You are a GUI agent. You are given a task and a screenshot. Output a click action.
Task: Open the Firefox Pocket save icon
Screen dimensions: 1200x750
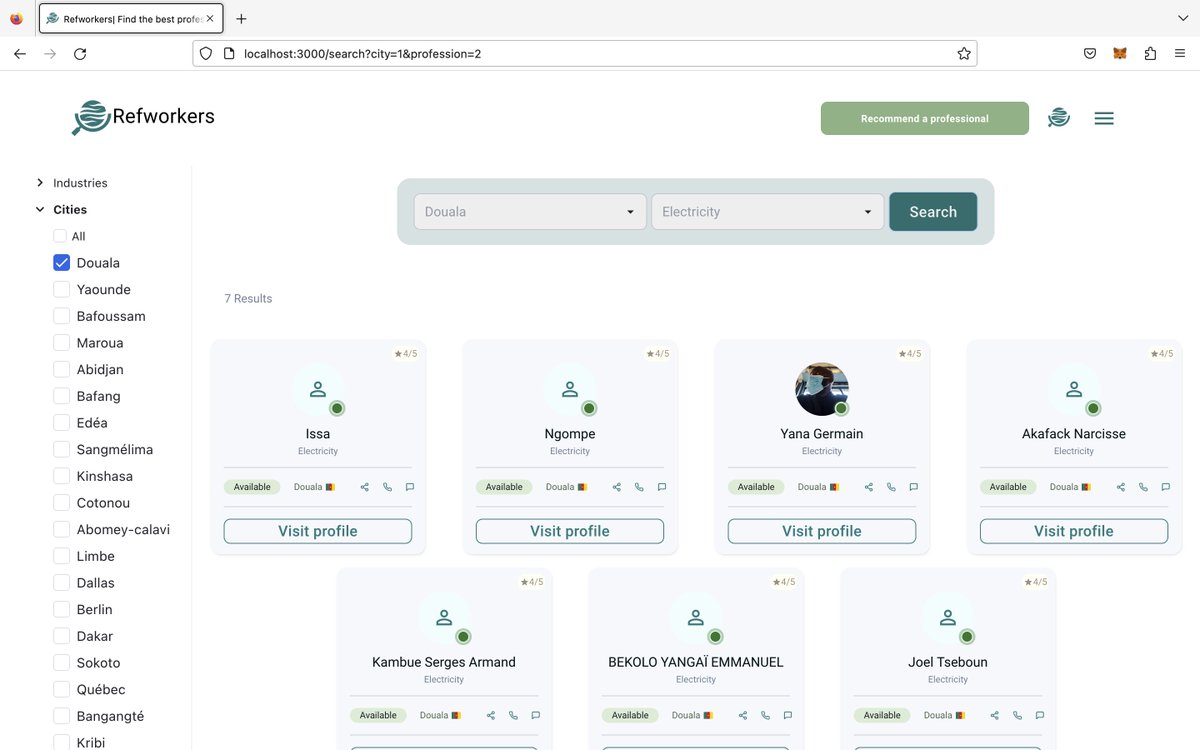1090,54
